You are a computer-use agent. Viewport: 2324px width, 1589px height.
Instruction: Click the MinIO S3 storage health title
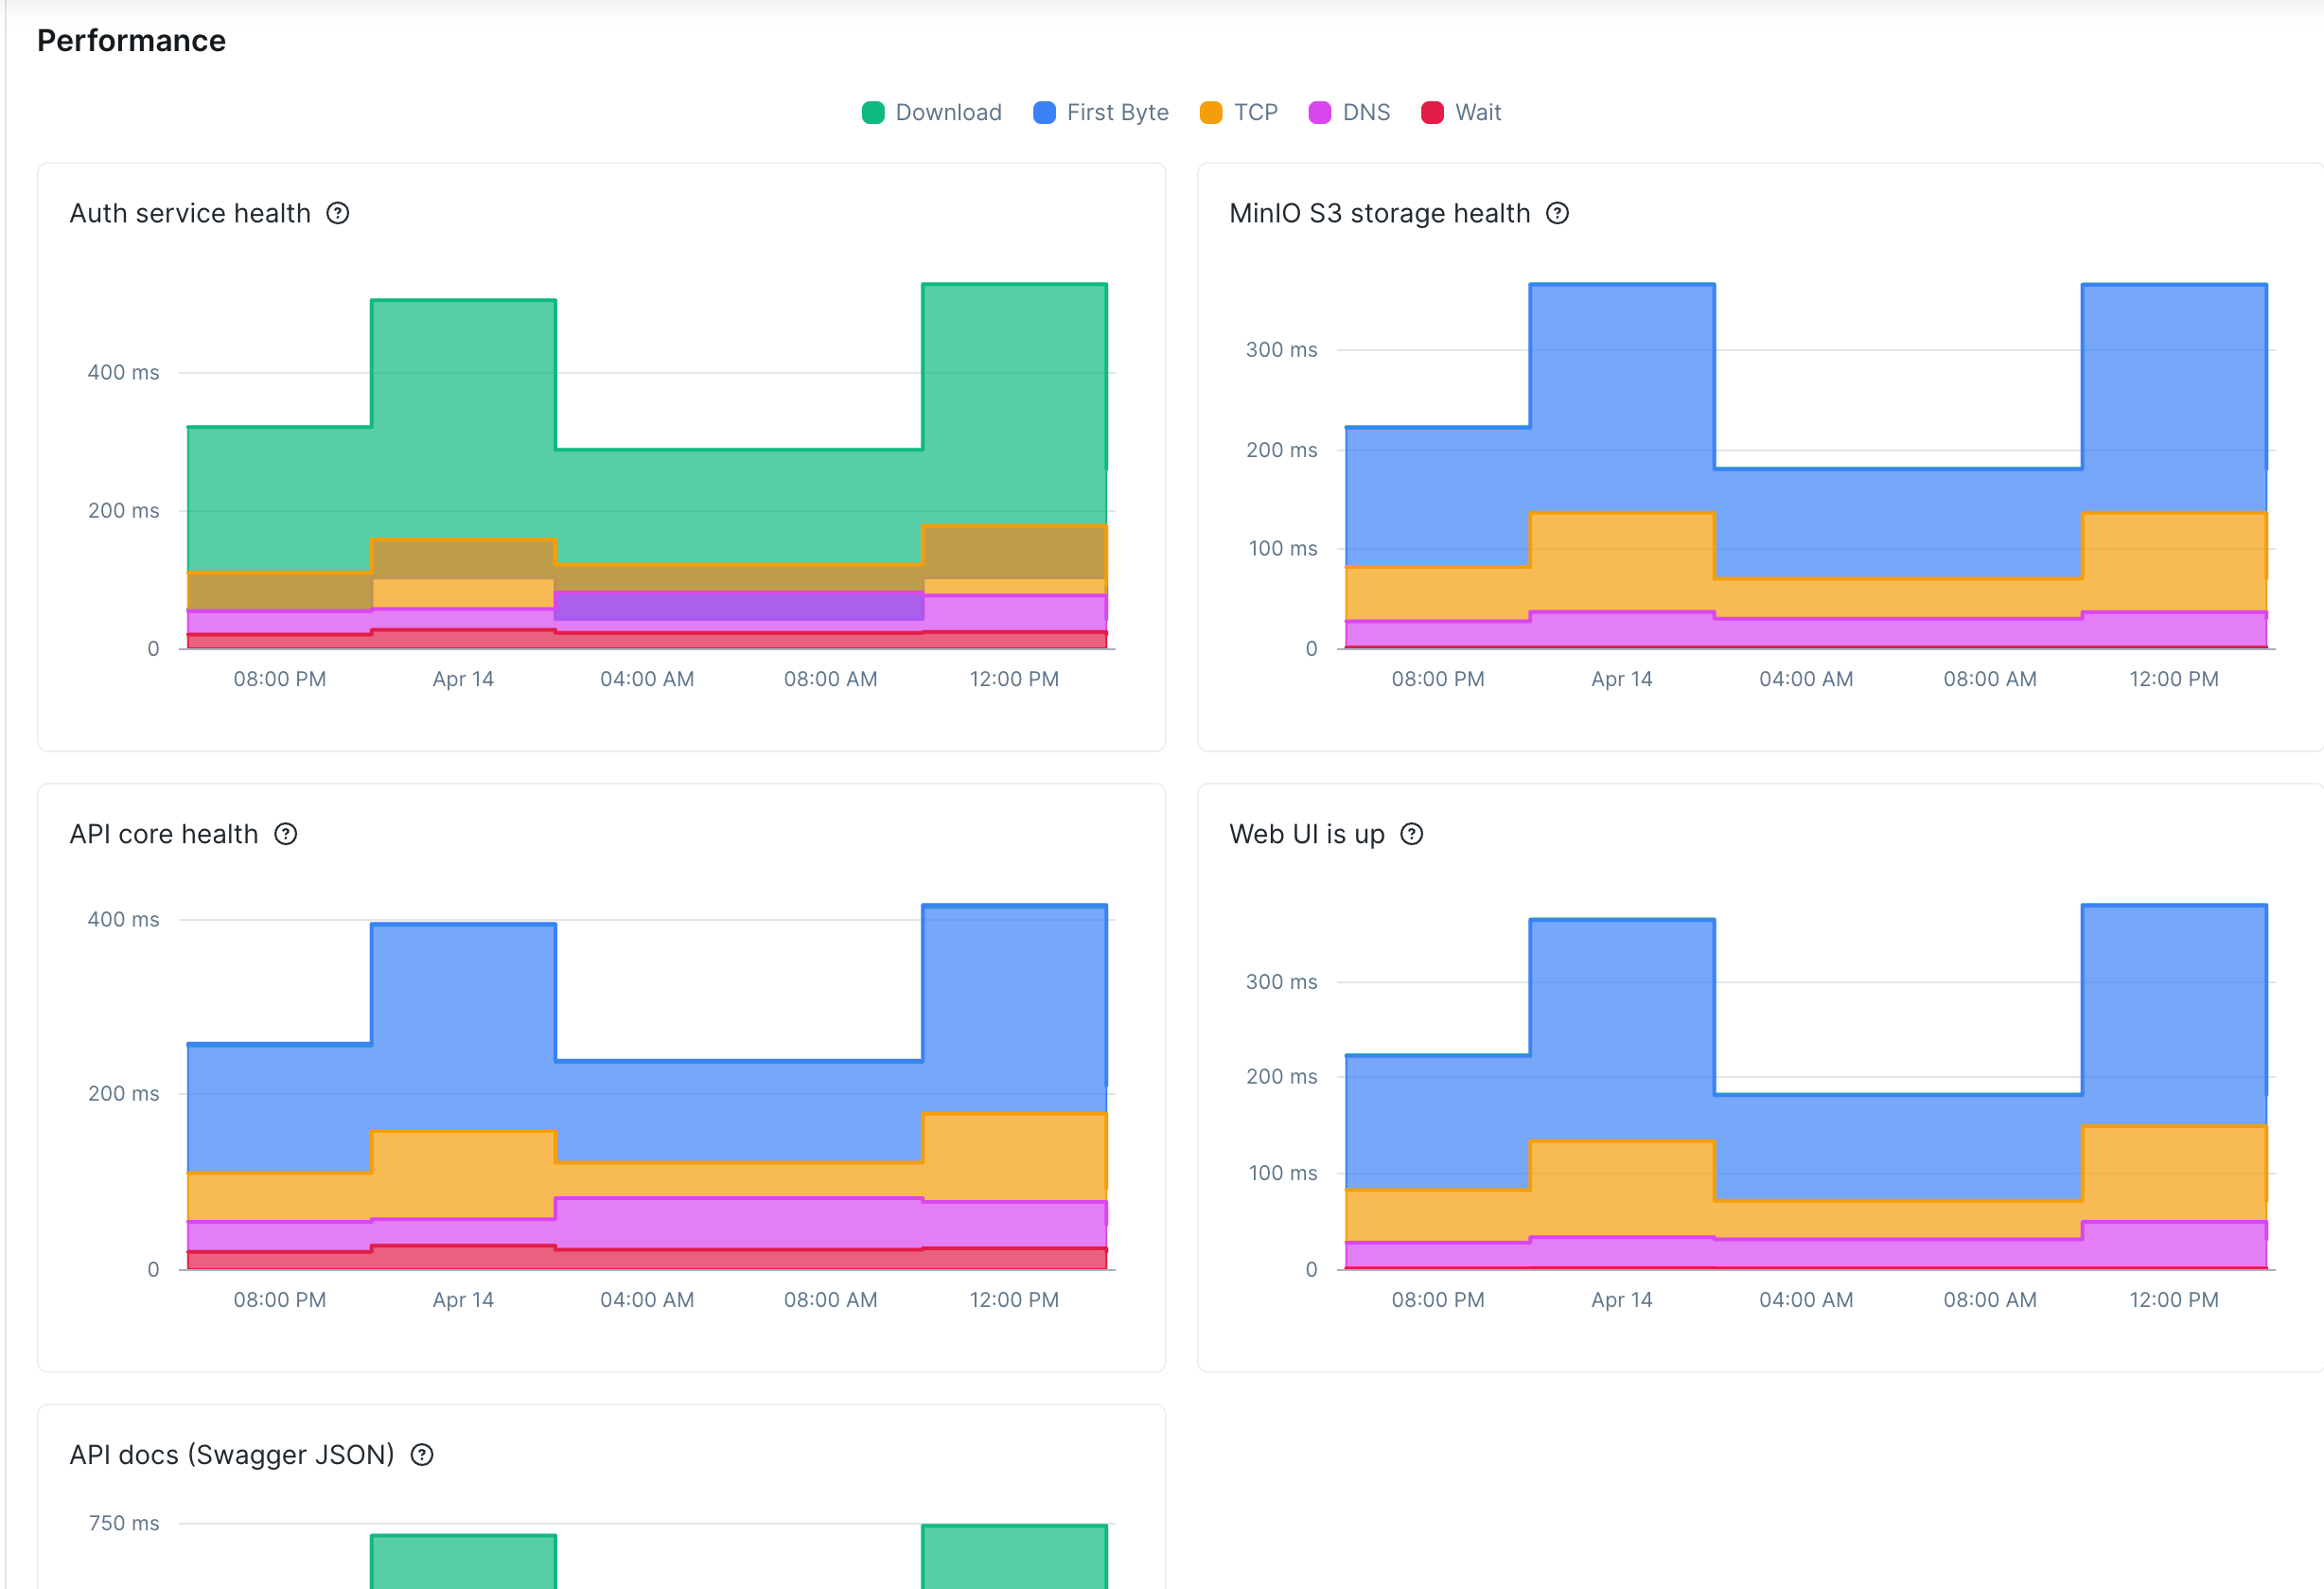point(1379,213)
